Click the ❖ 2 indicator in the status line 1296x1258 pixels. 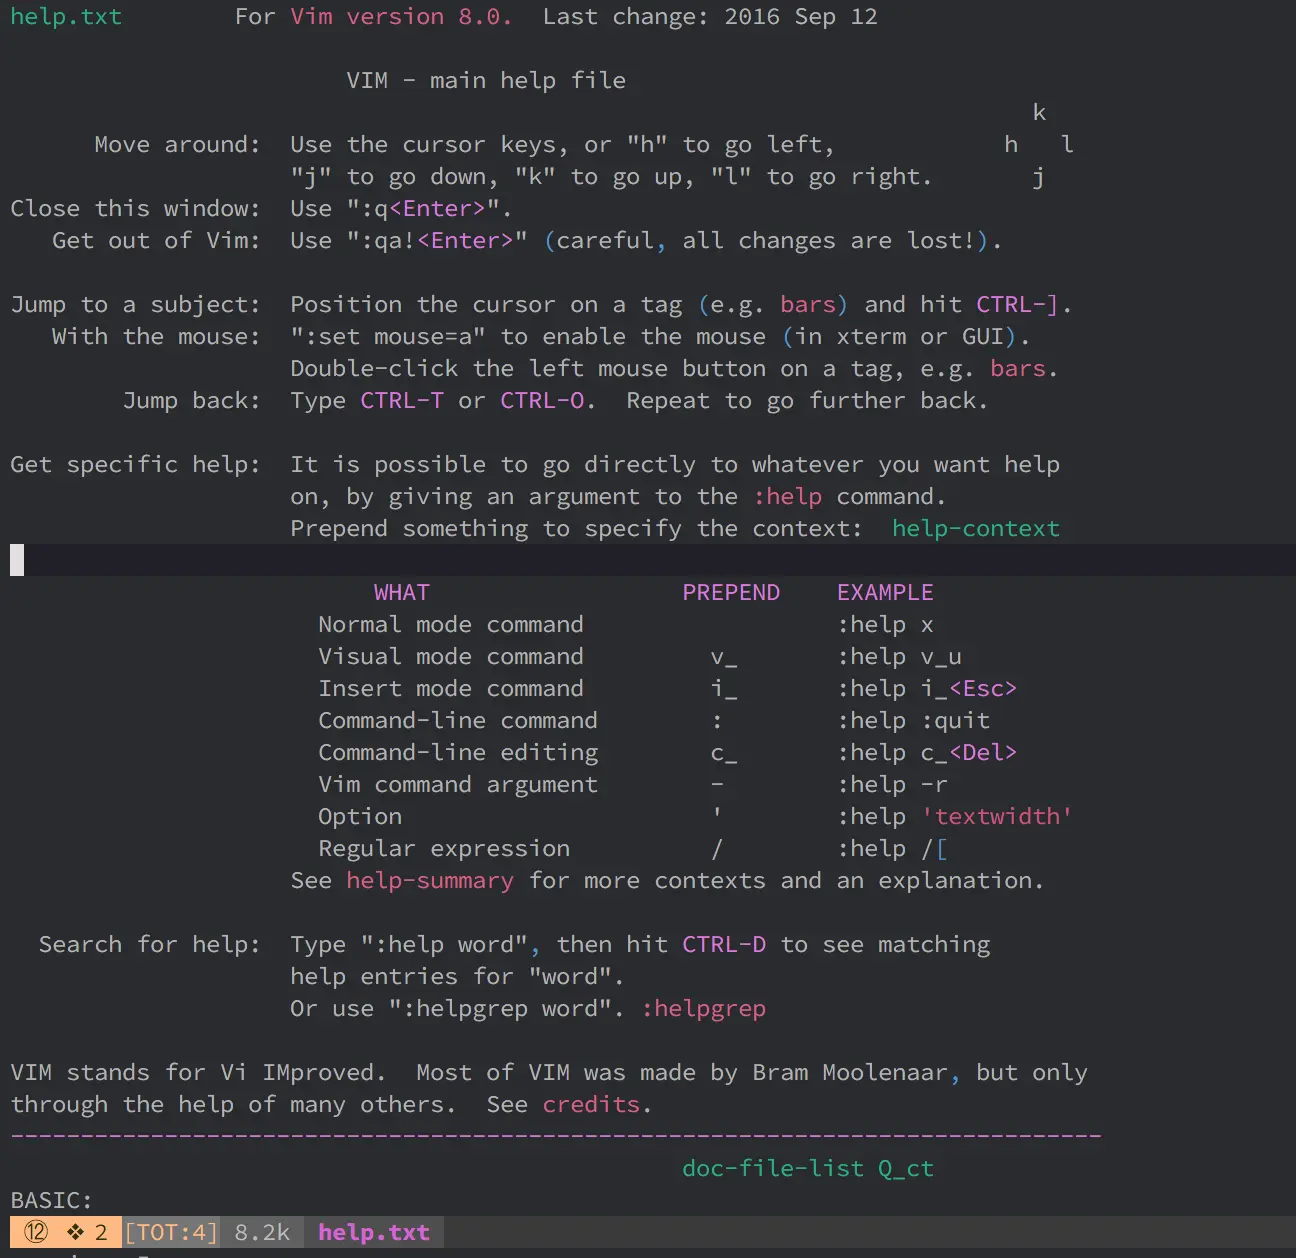[x=87, y=1232]
